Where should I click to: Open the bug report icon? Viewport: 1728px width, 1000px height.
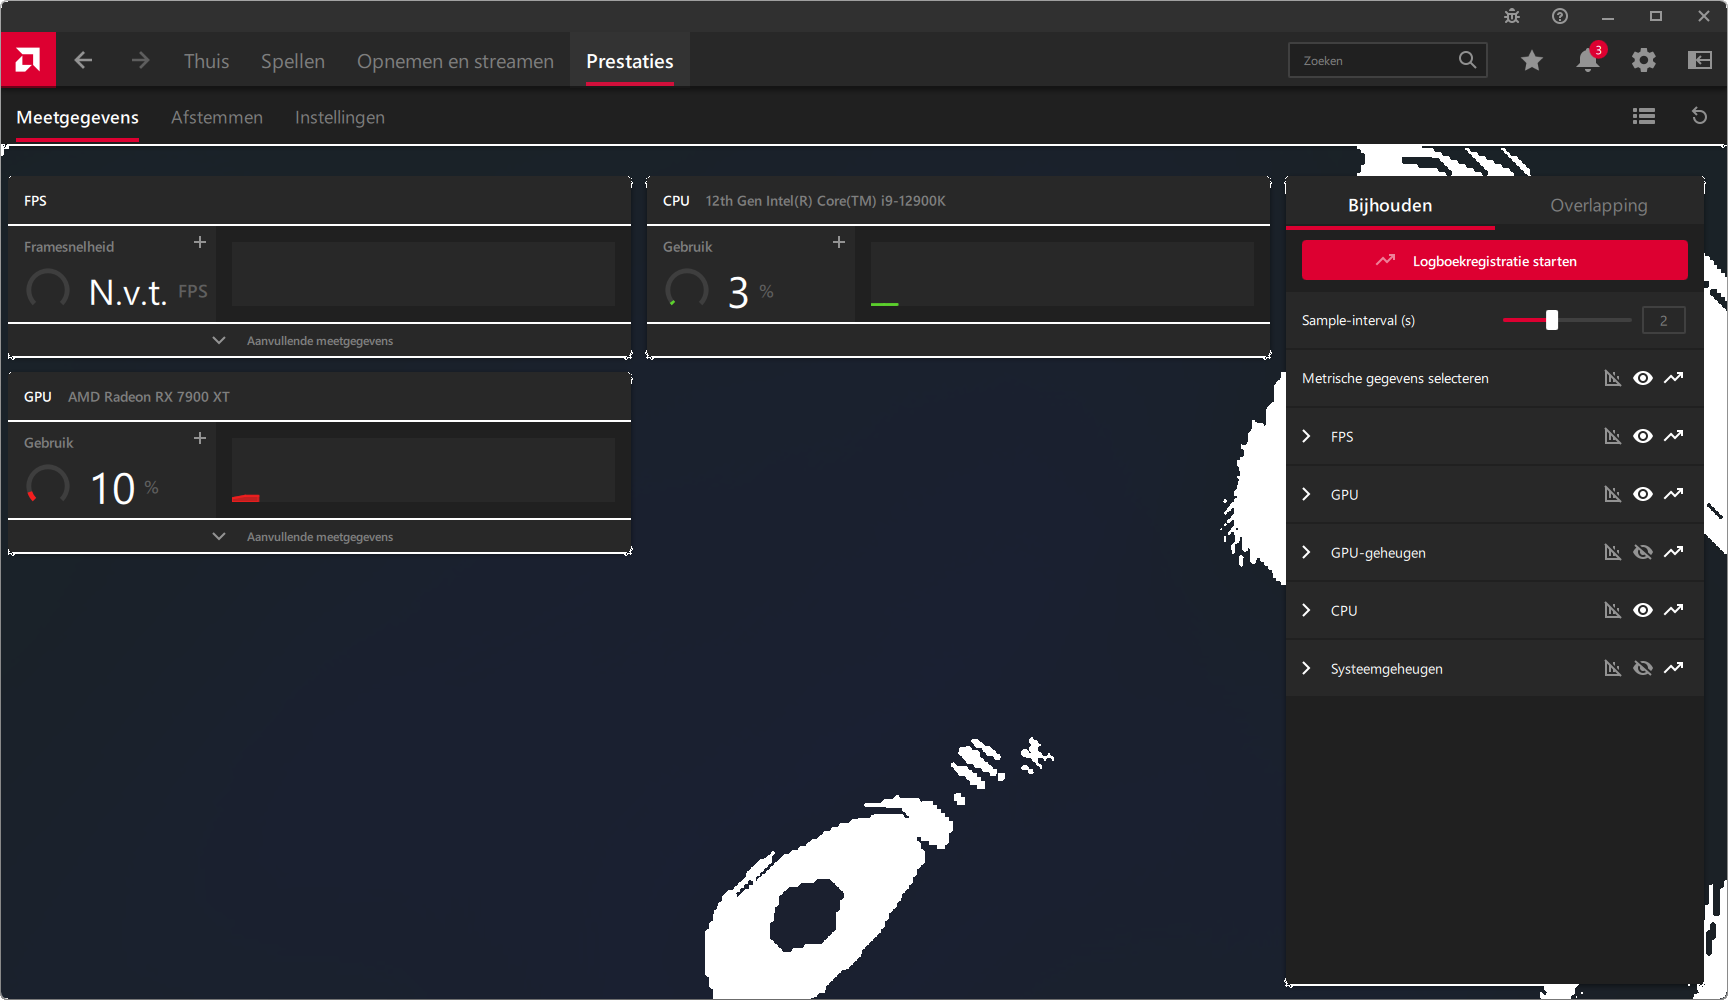click(x=1511, y=16)
